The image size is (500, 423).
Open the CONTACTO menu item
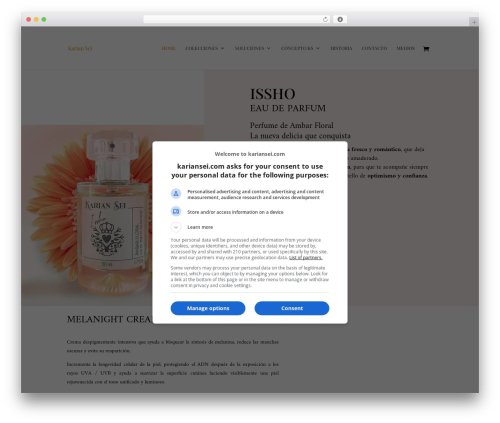[x=374, y=48]
